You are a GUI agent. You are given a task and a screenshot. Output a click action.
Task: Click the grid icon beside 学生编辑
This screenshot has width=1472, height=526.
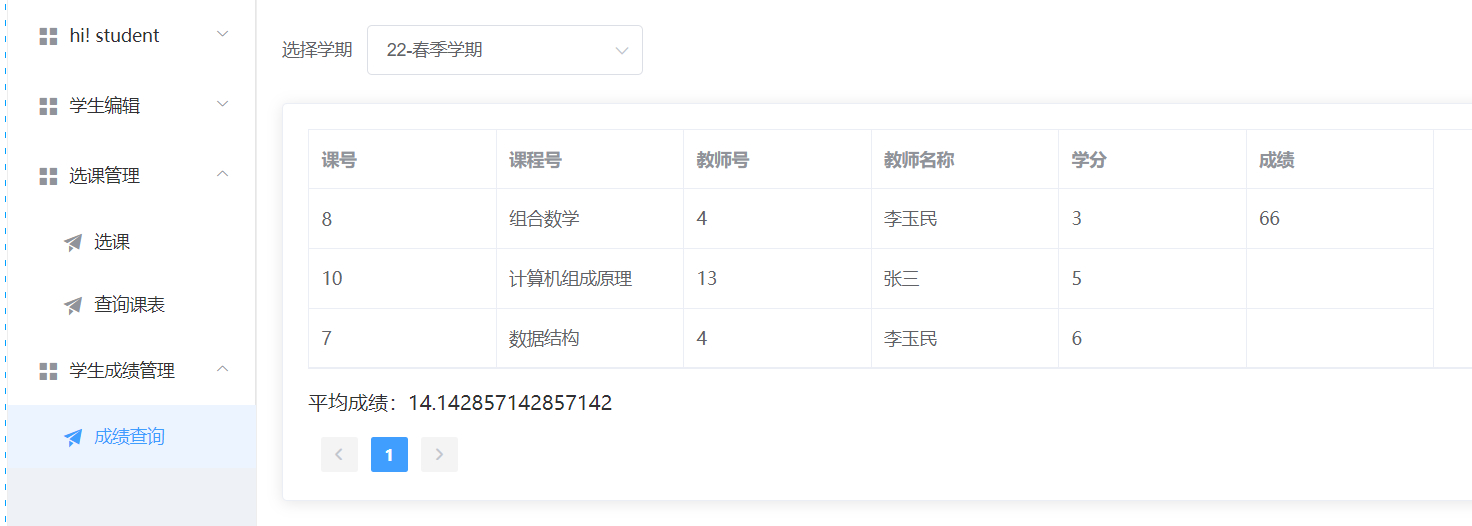click(48, 106)
